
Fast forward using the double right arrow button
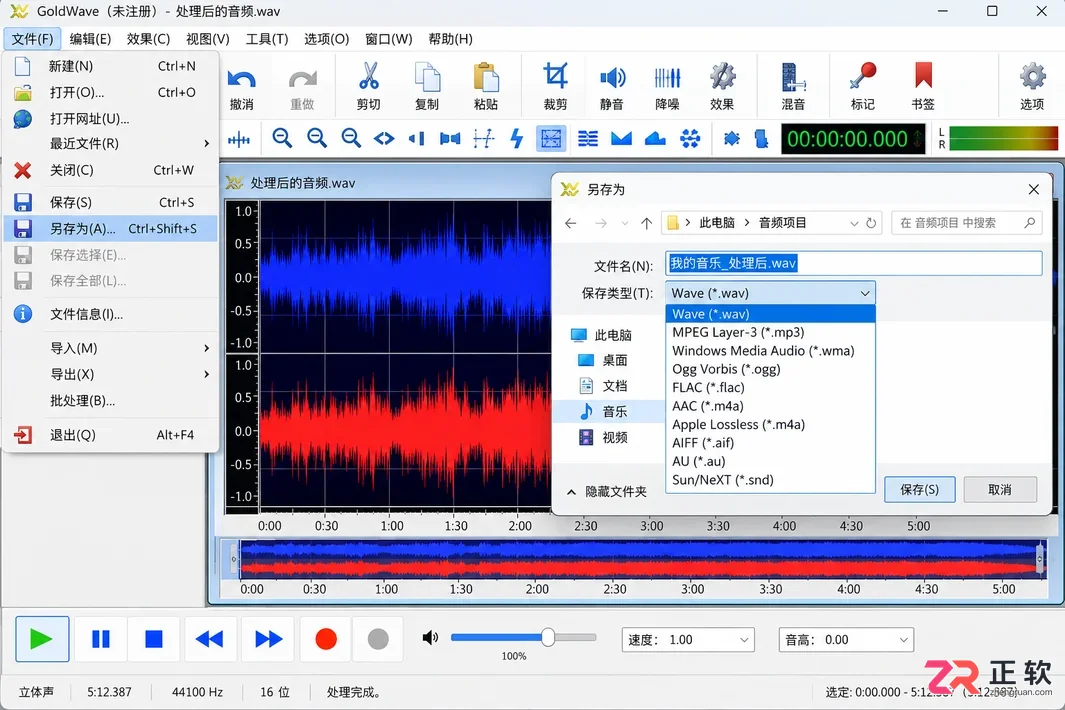(268, 639)
